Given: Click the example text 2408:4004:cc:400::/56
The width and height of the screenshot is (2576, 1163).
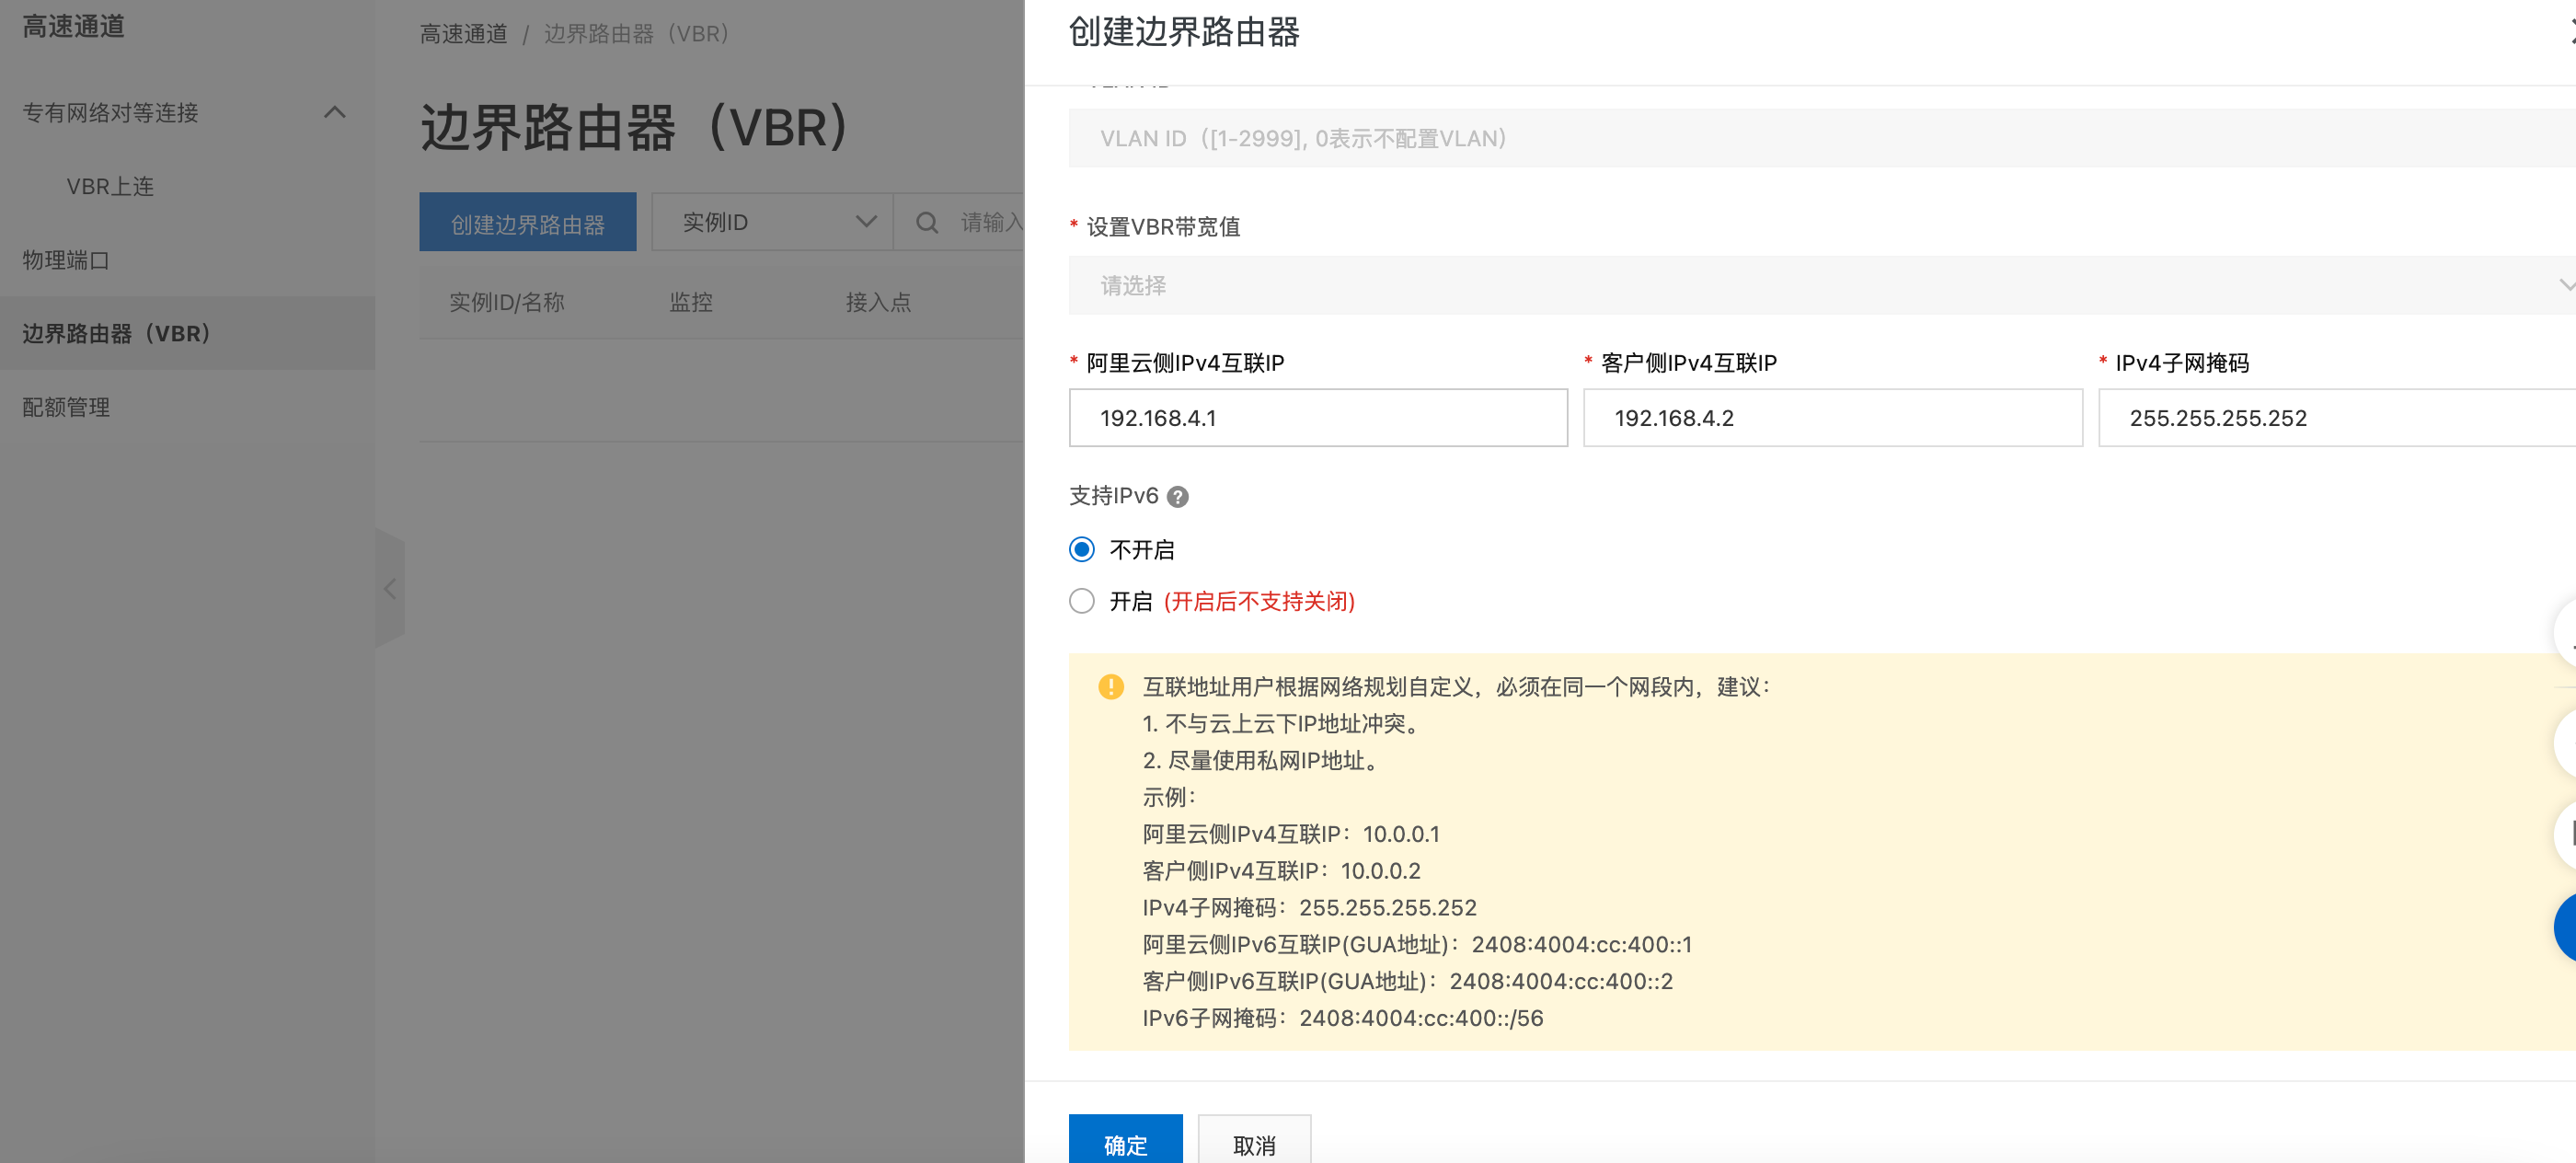Looking at the screenshot, I should coord(1421,1018).
